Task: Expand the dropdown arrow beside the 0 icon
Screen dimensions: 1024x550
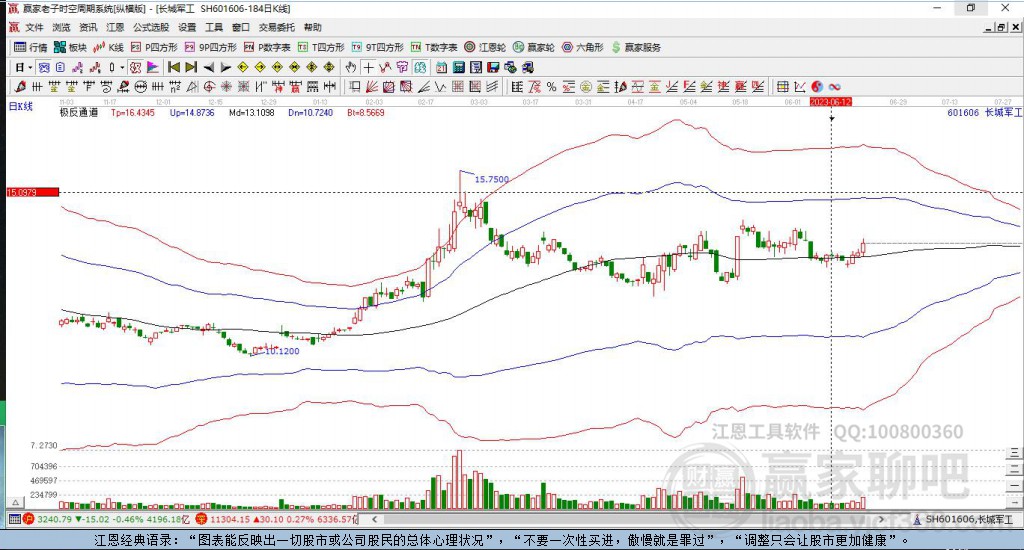Action: coord(121,67)
